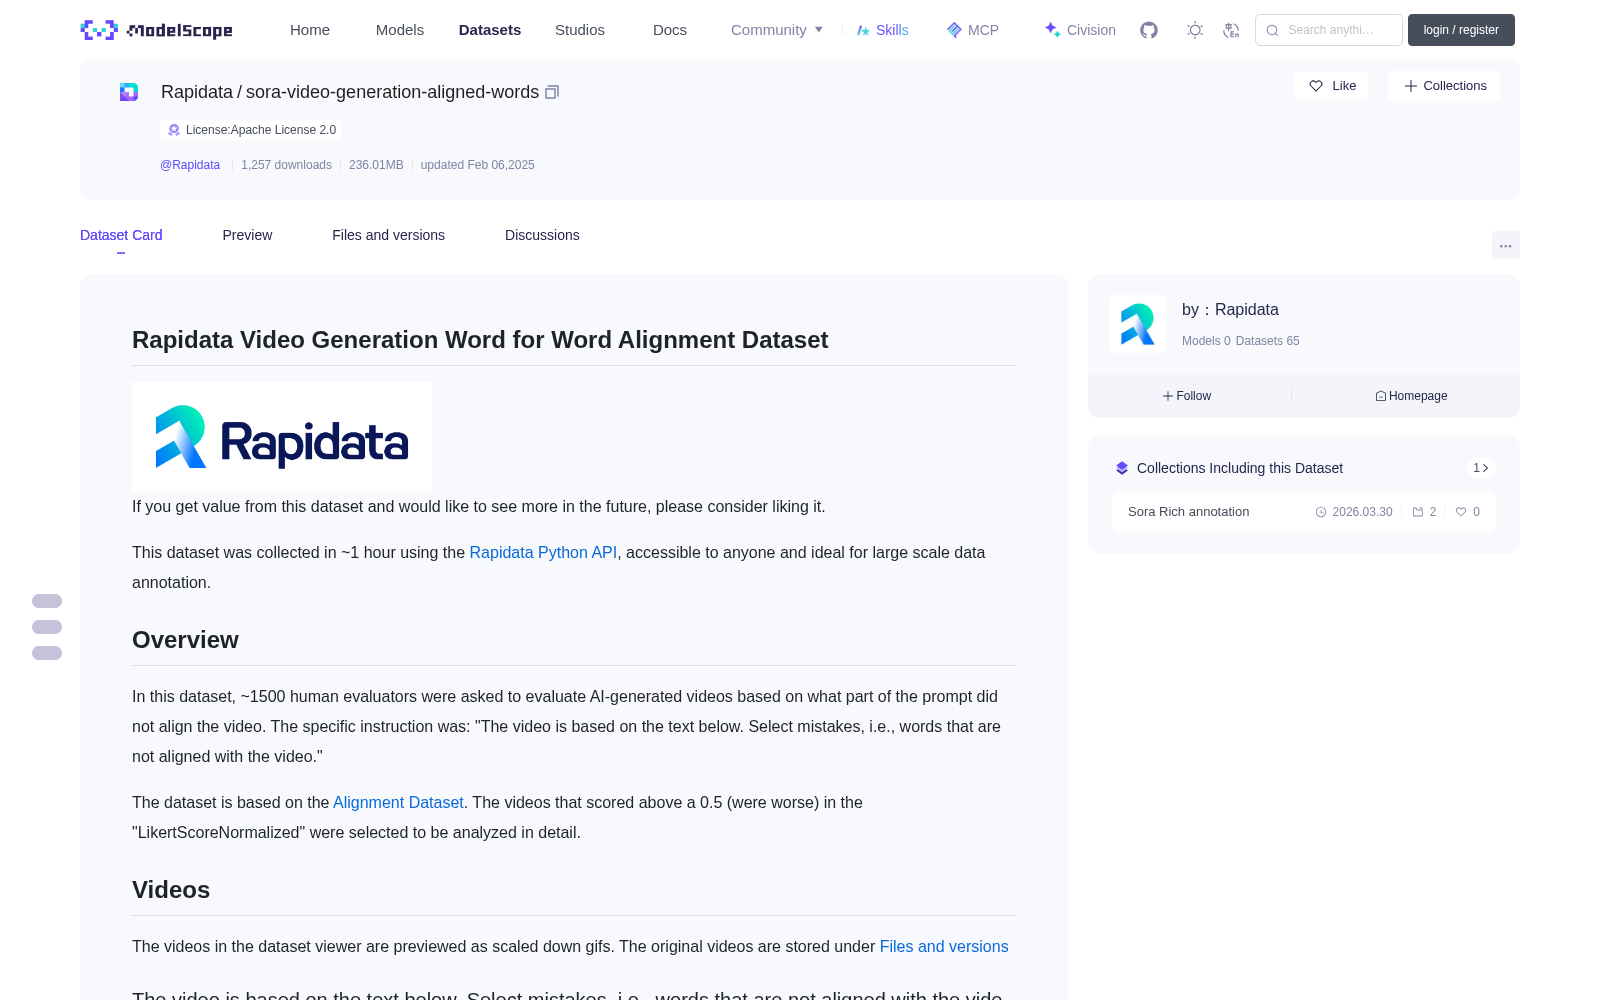The width and height of the screenshot is (1600, 1000).
Task: Click the plus icon in Collections button
Action: (1411, 86)
